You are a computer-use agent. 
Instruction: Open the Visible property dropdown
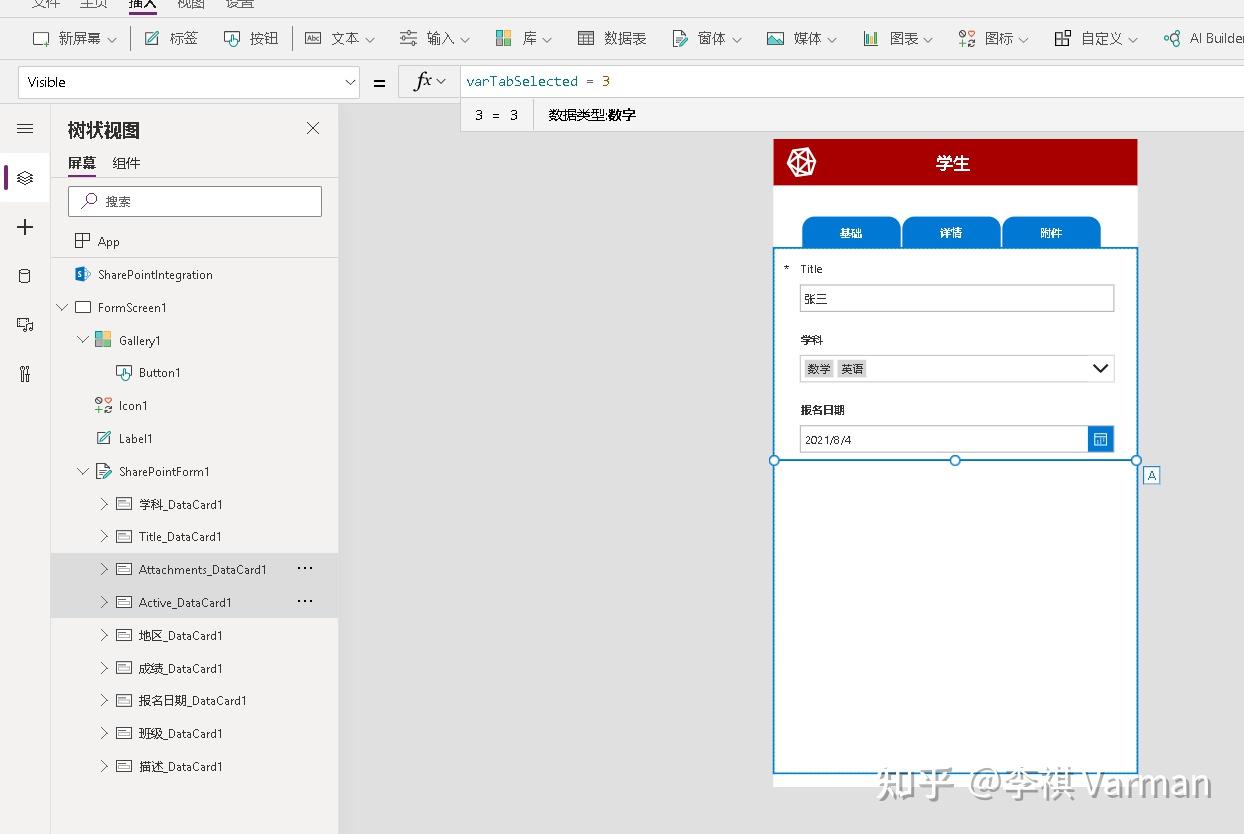(x=352, y=82)
